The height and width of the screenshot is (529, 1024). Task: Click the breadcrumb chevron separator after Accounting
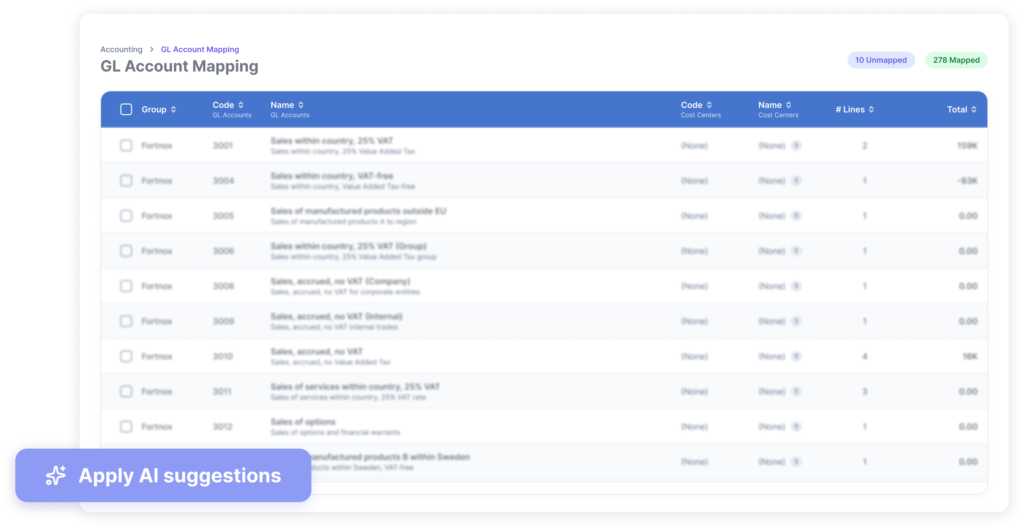[x=152, y=50]
